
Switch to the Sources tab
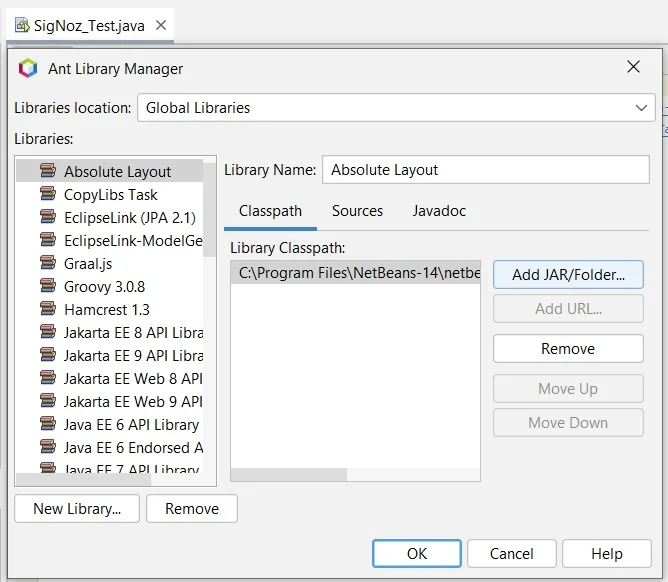point(357,211)
